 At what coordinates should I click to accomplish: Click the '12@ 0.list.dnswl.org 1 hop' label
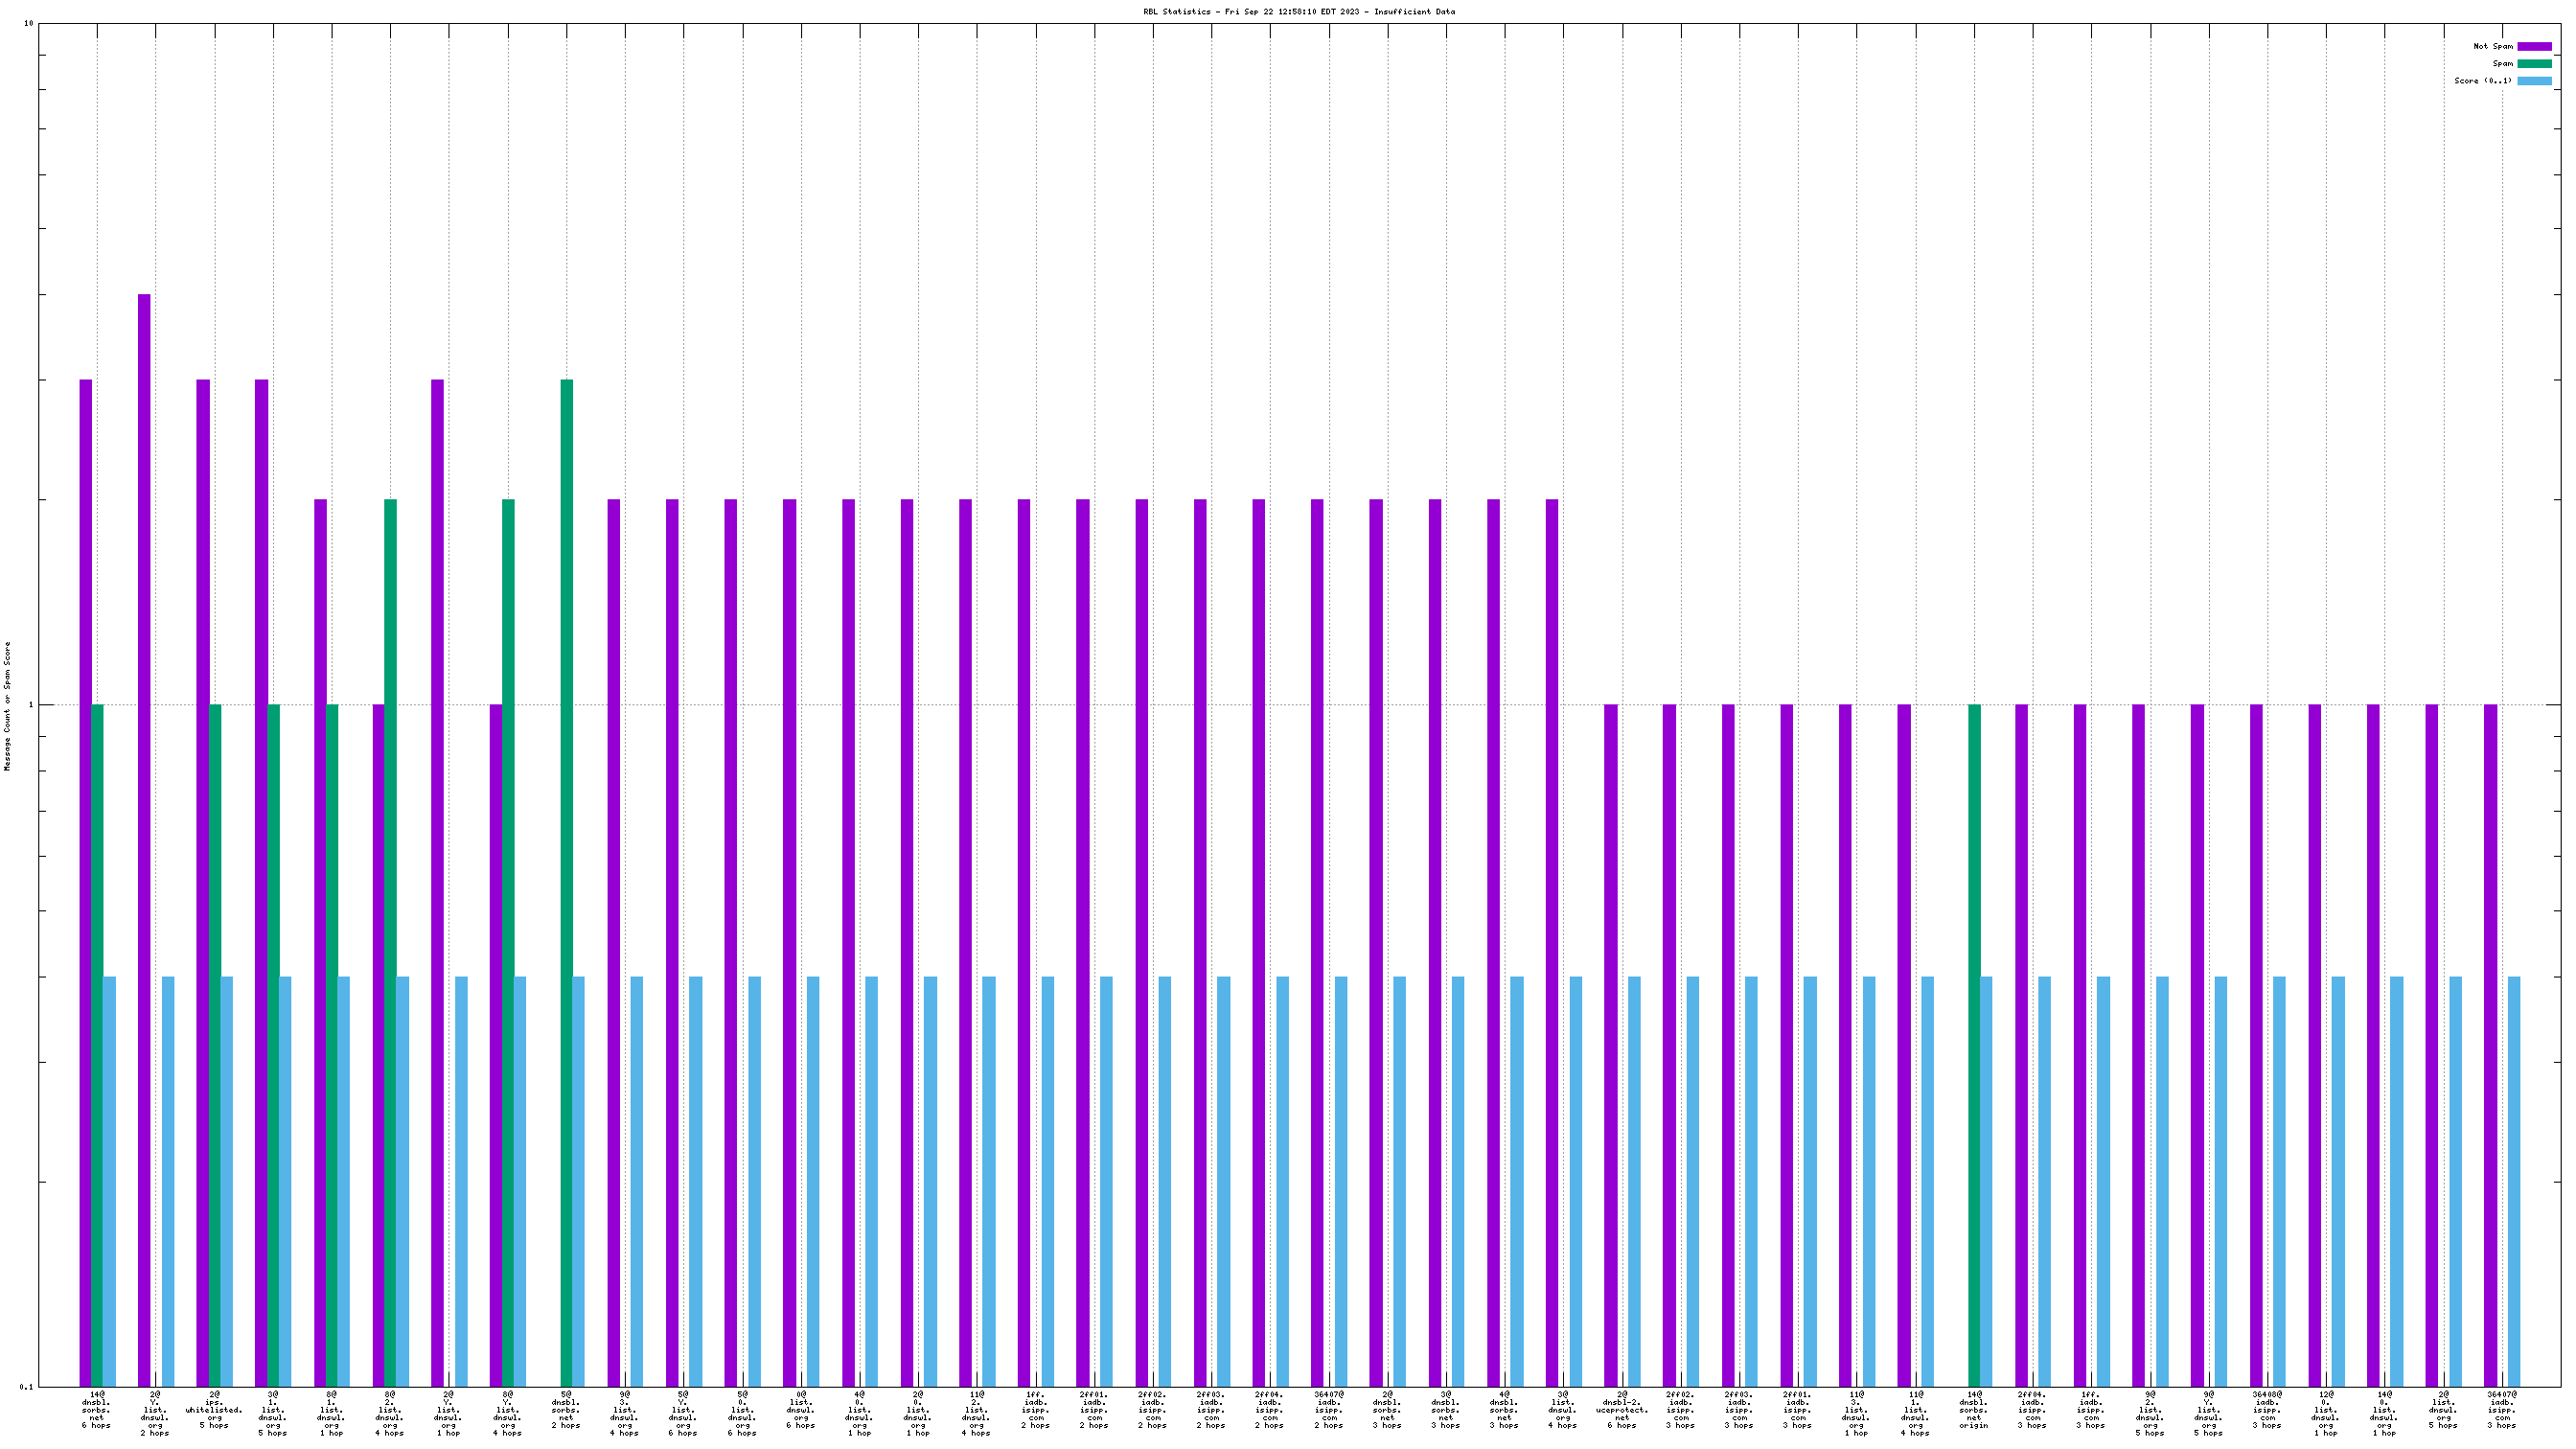tap(2325, 1412)
